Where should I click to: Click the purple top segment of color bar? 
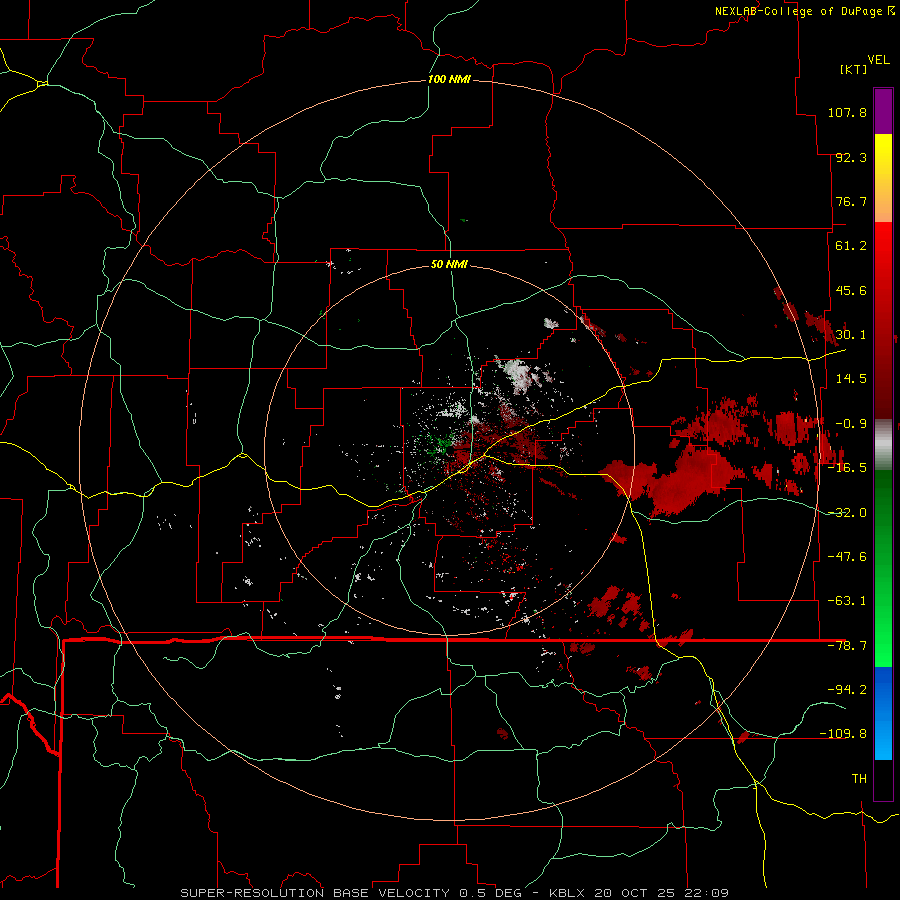[883, 111]
